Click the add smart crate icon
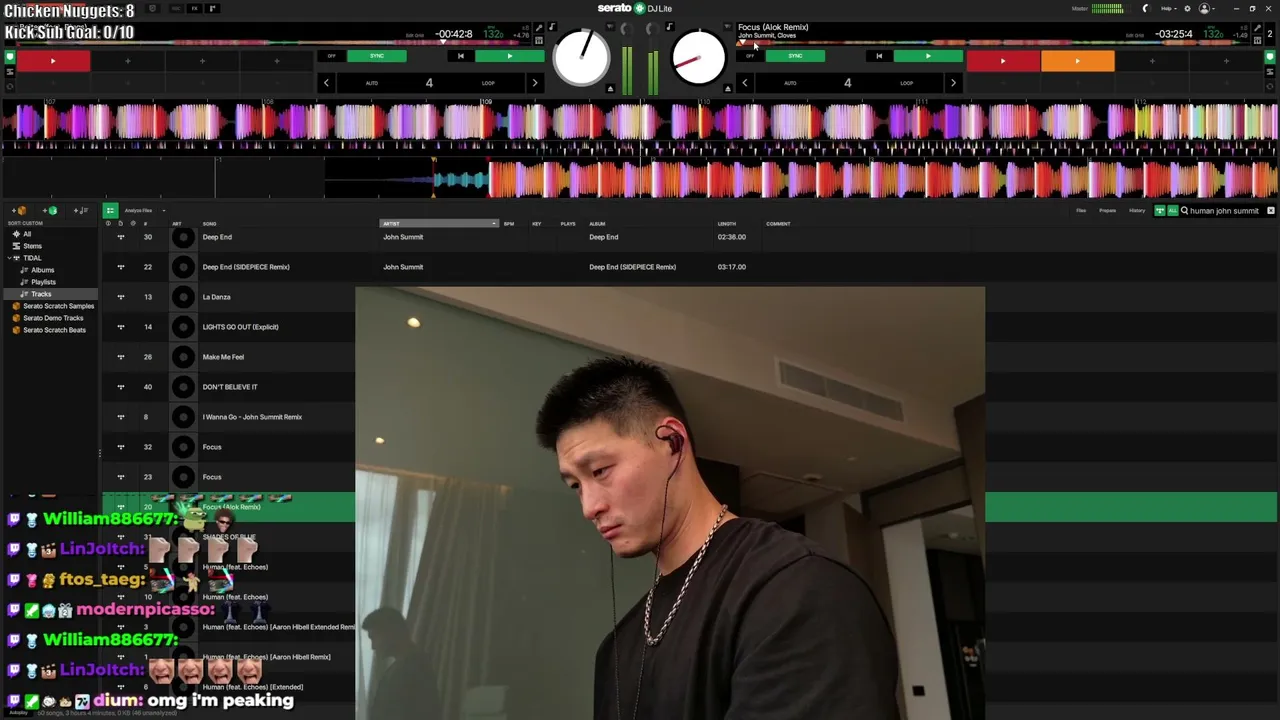 click(51, 211)
